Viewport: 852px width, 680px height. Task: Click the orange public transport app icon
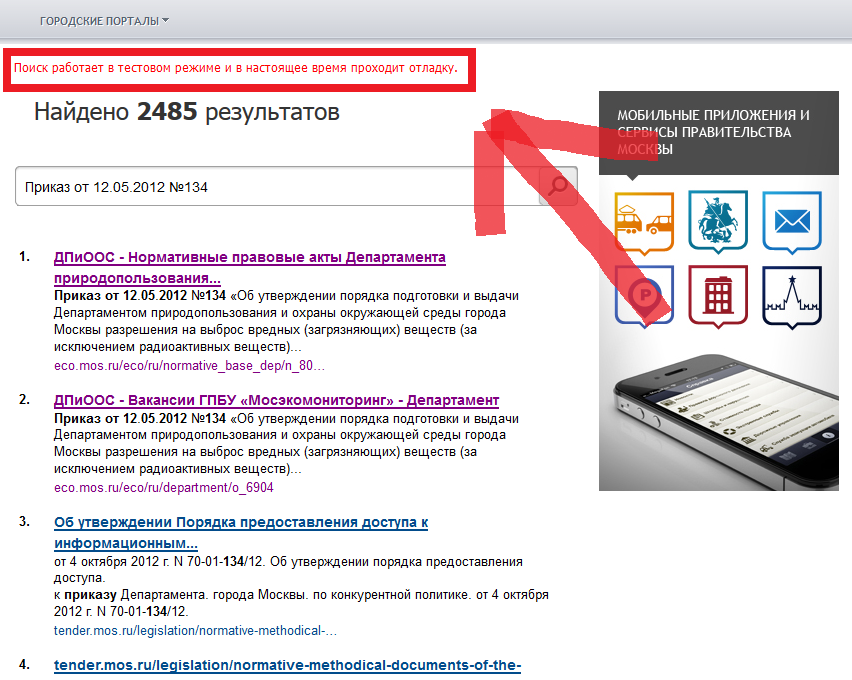644,221
